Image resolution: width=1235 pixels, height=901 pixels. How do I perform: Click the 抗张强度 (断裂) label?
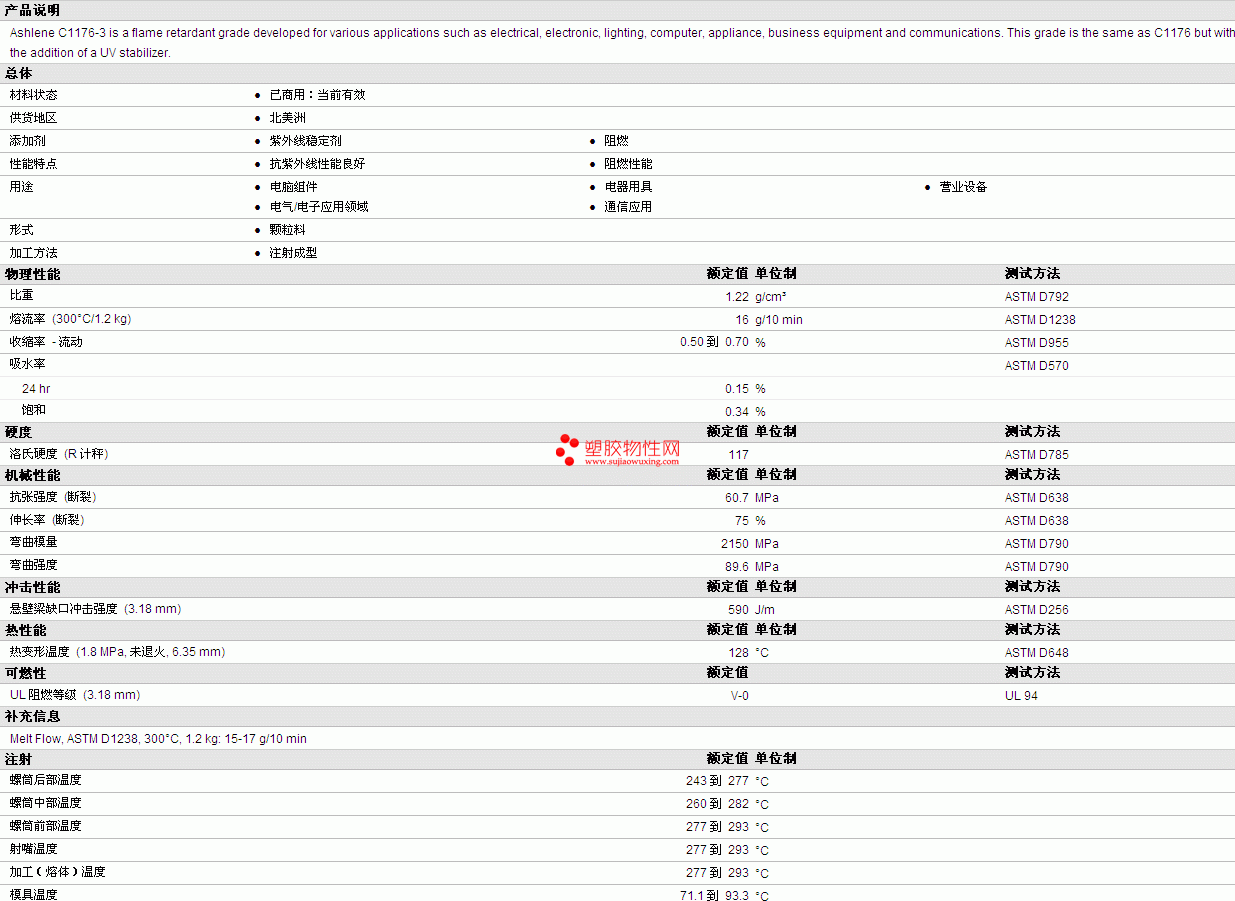(x=53, y=497)
